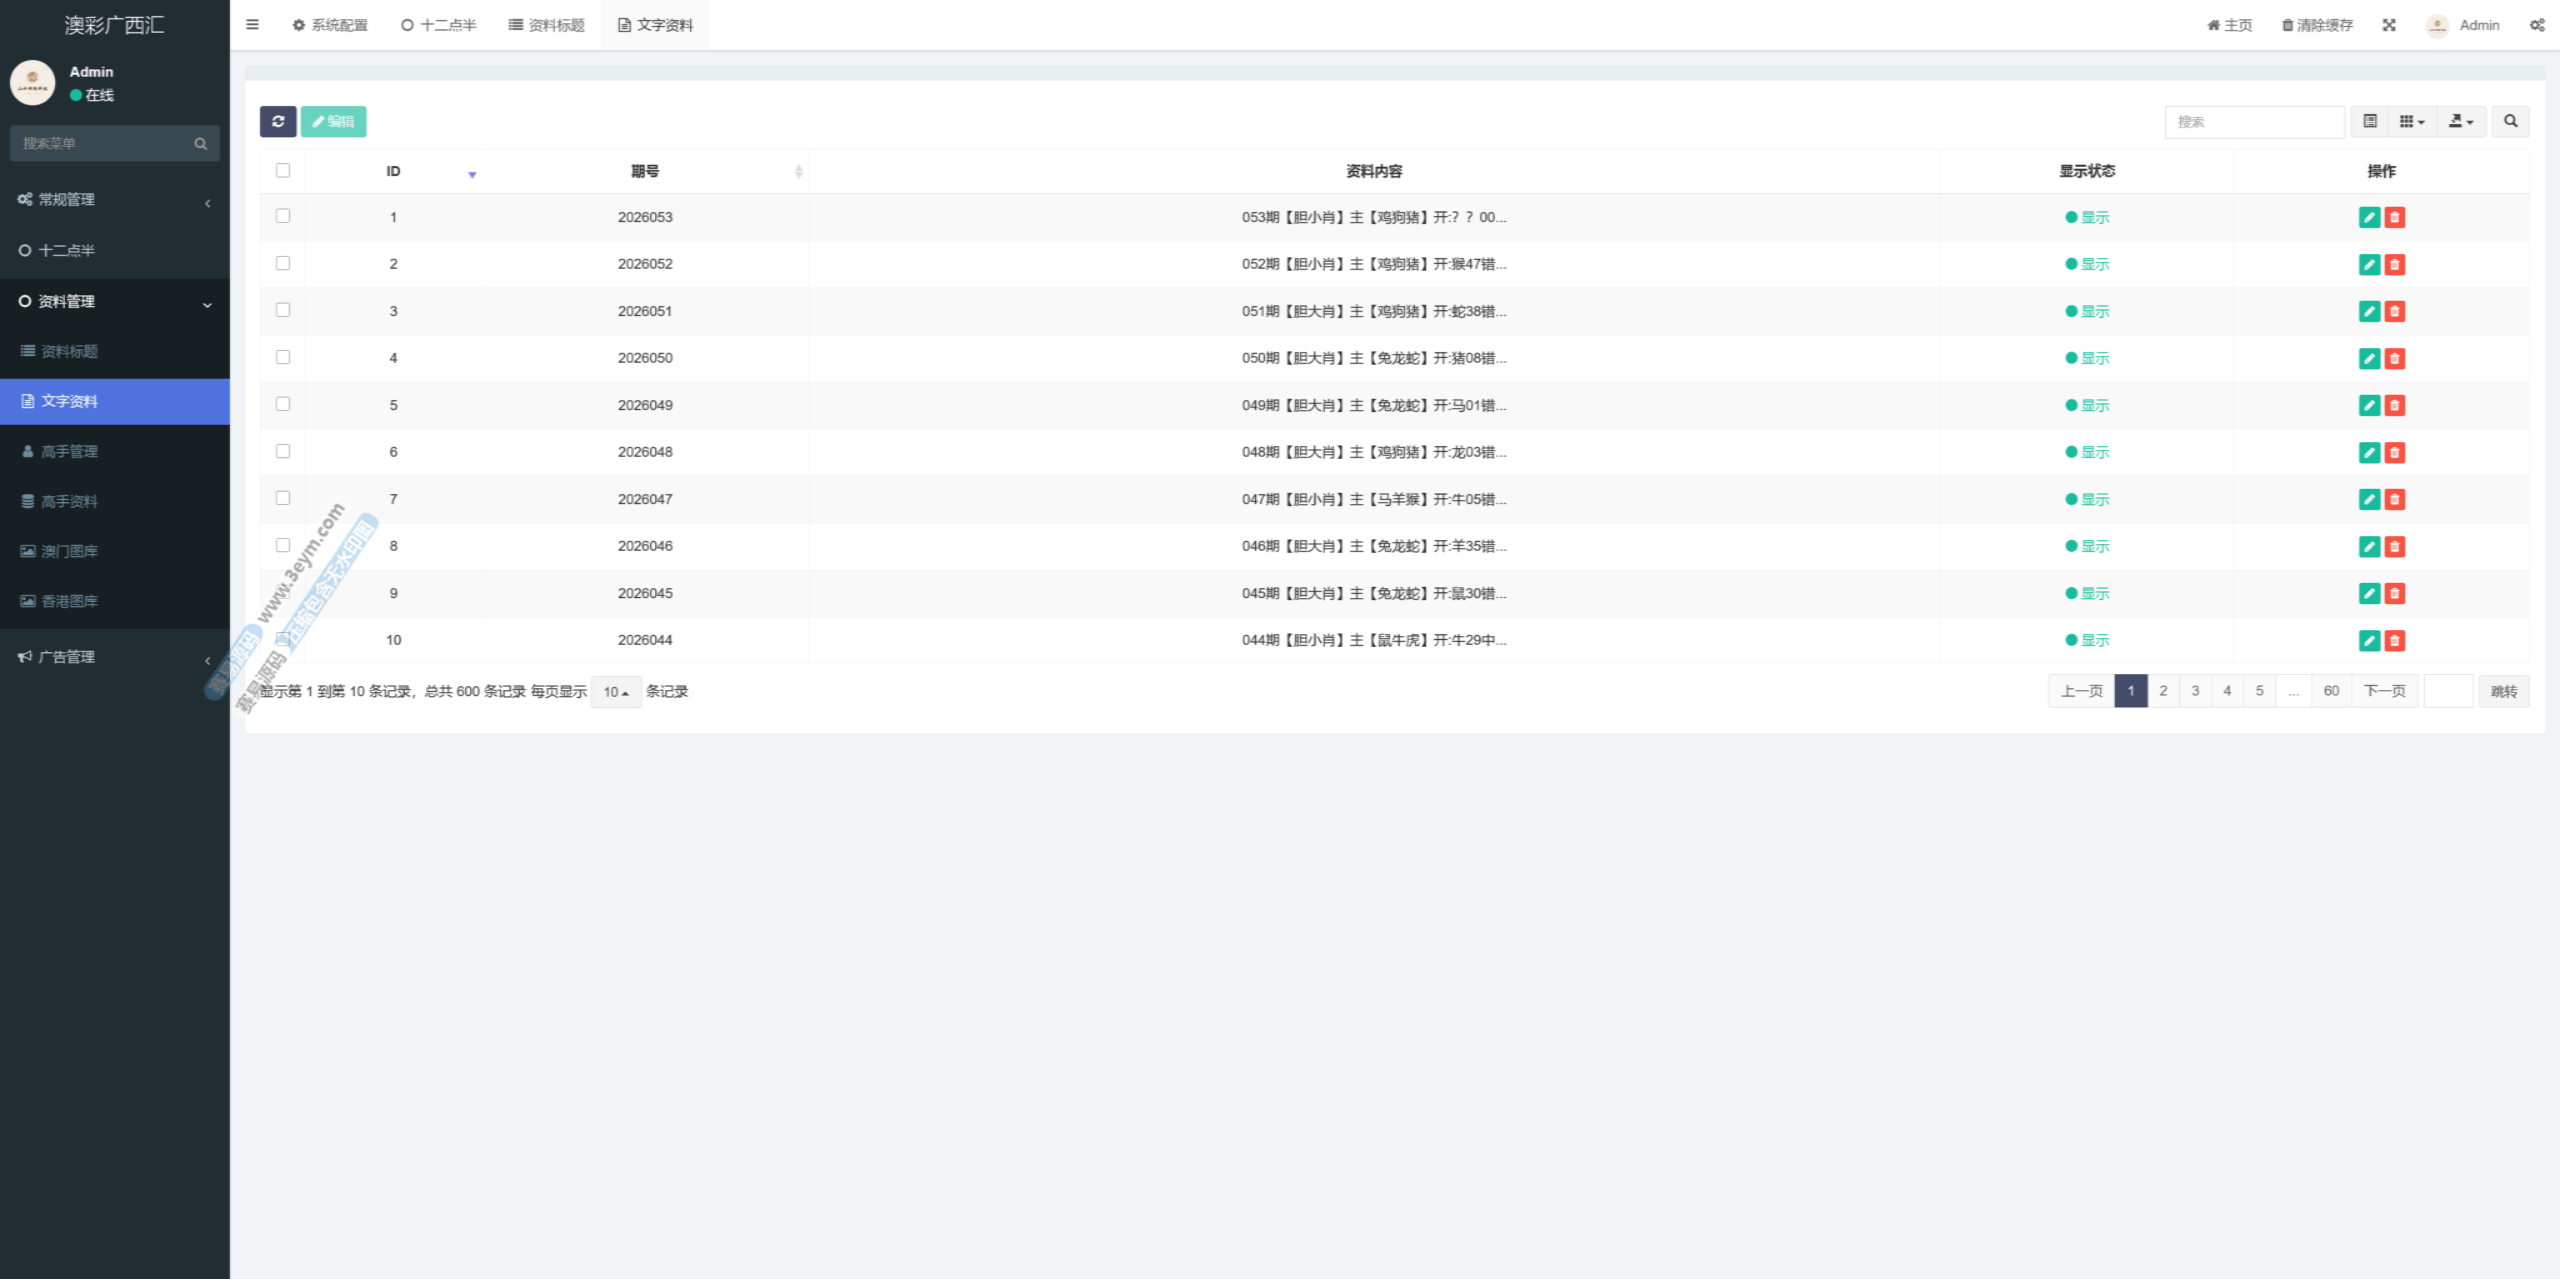Open the export data dropdown
2560x1279 pixels.
2460,121
